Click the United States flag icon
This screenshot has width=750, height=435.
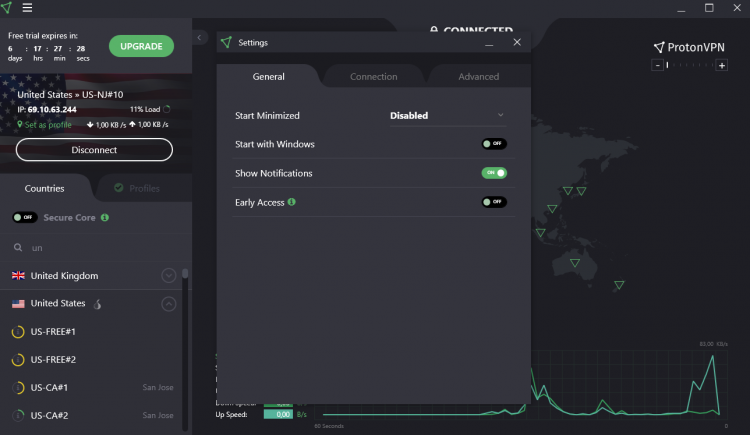pos(18,303)
